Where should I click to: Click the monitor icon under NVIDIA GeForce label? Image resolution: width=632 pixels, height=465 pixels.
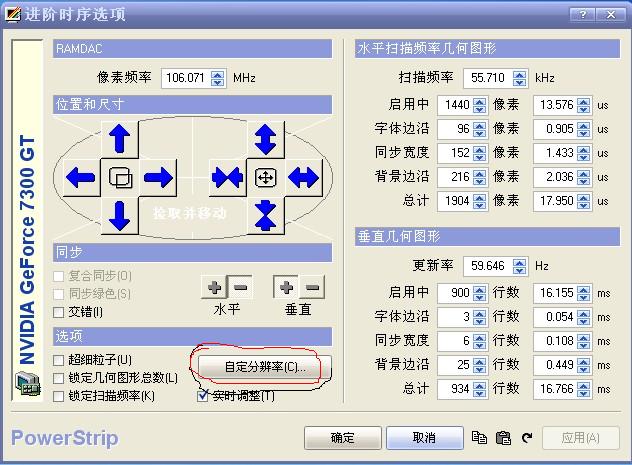coord(27,384)
